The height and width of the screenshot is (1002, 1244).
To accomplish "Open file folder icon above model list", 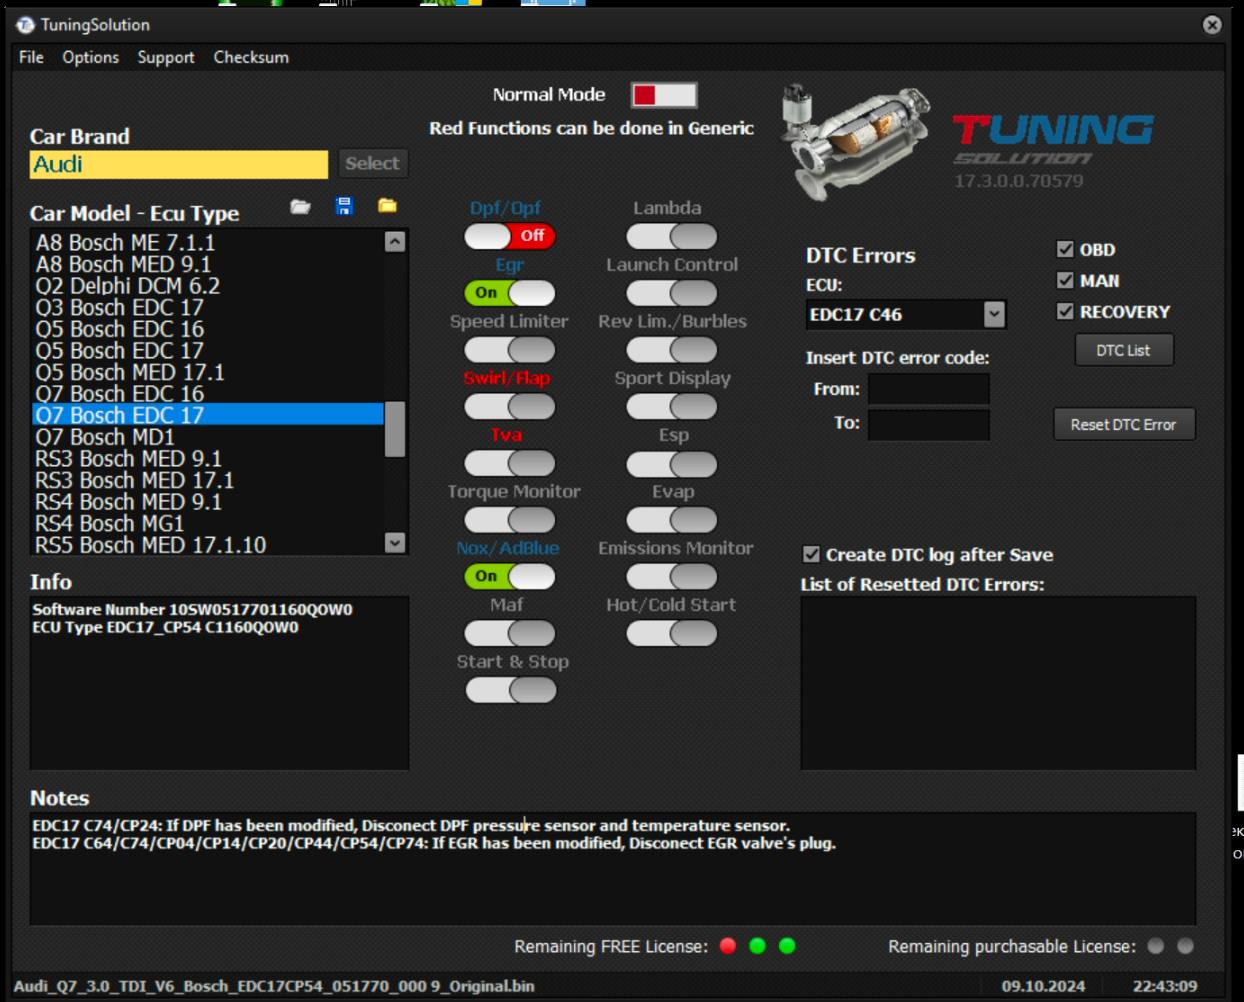I will (x=300, y=206).
